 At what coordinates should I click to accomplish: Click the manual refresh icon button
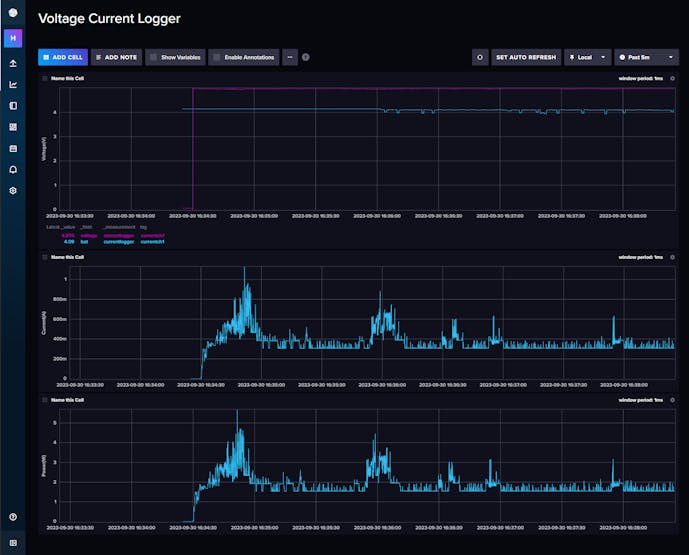480,58
